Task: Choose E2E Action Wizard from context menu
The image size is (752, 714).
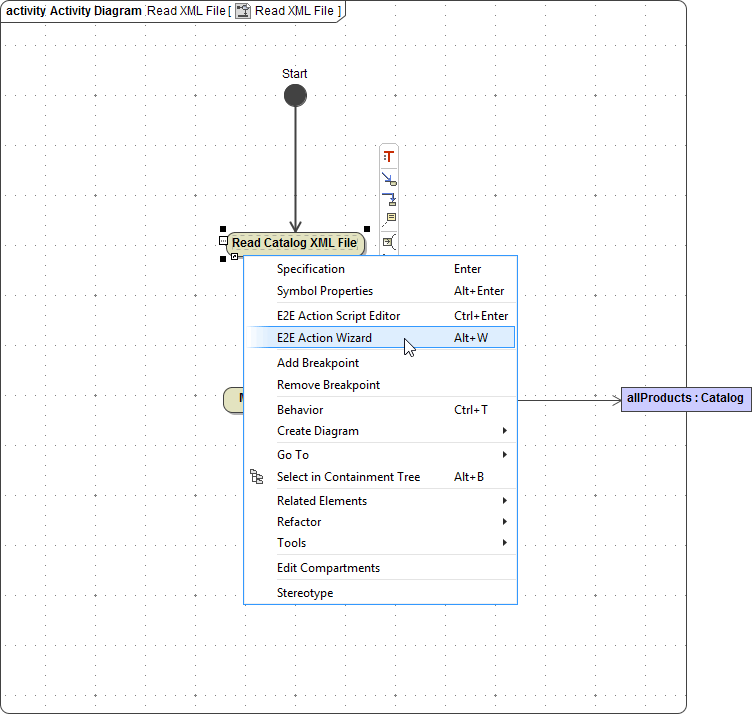Action: 324,338
